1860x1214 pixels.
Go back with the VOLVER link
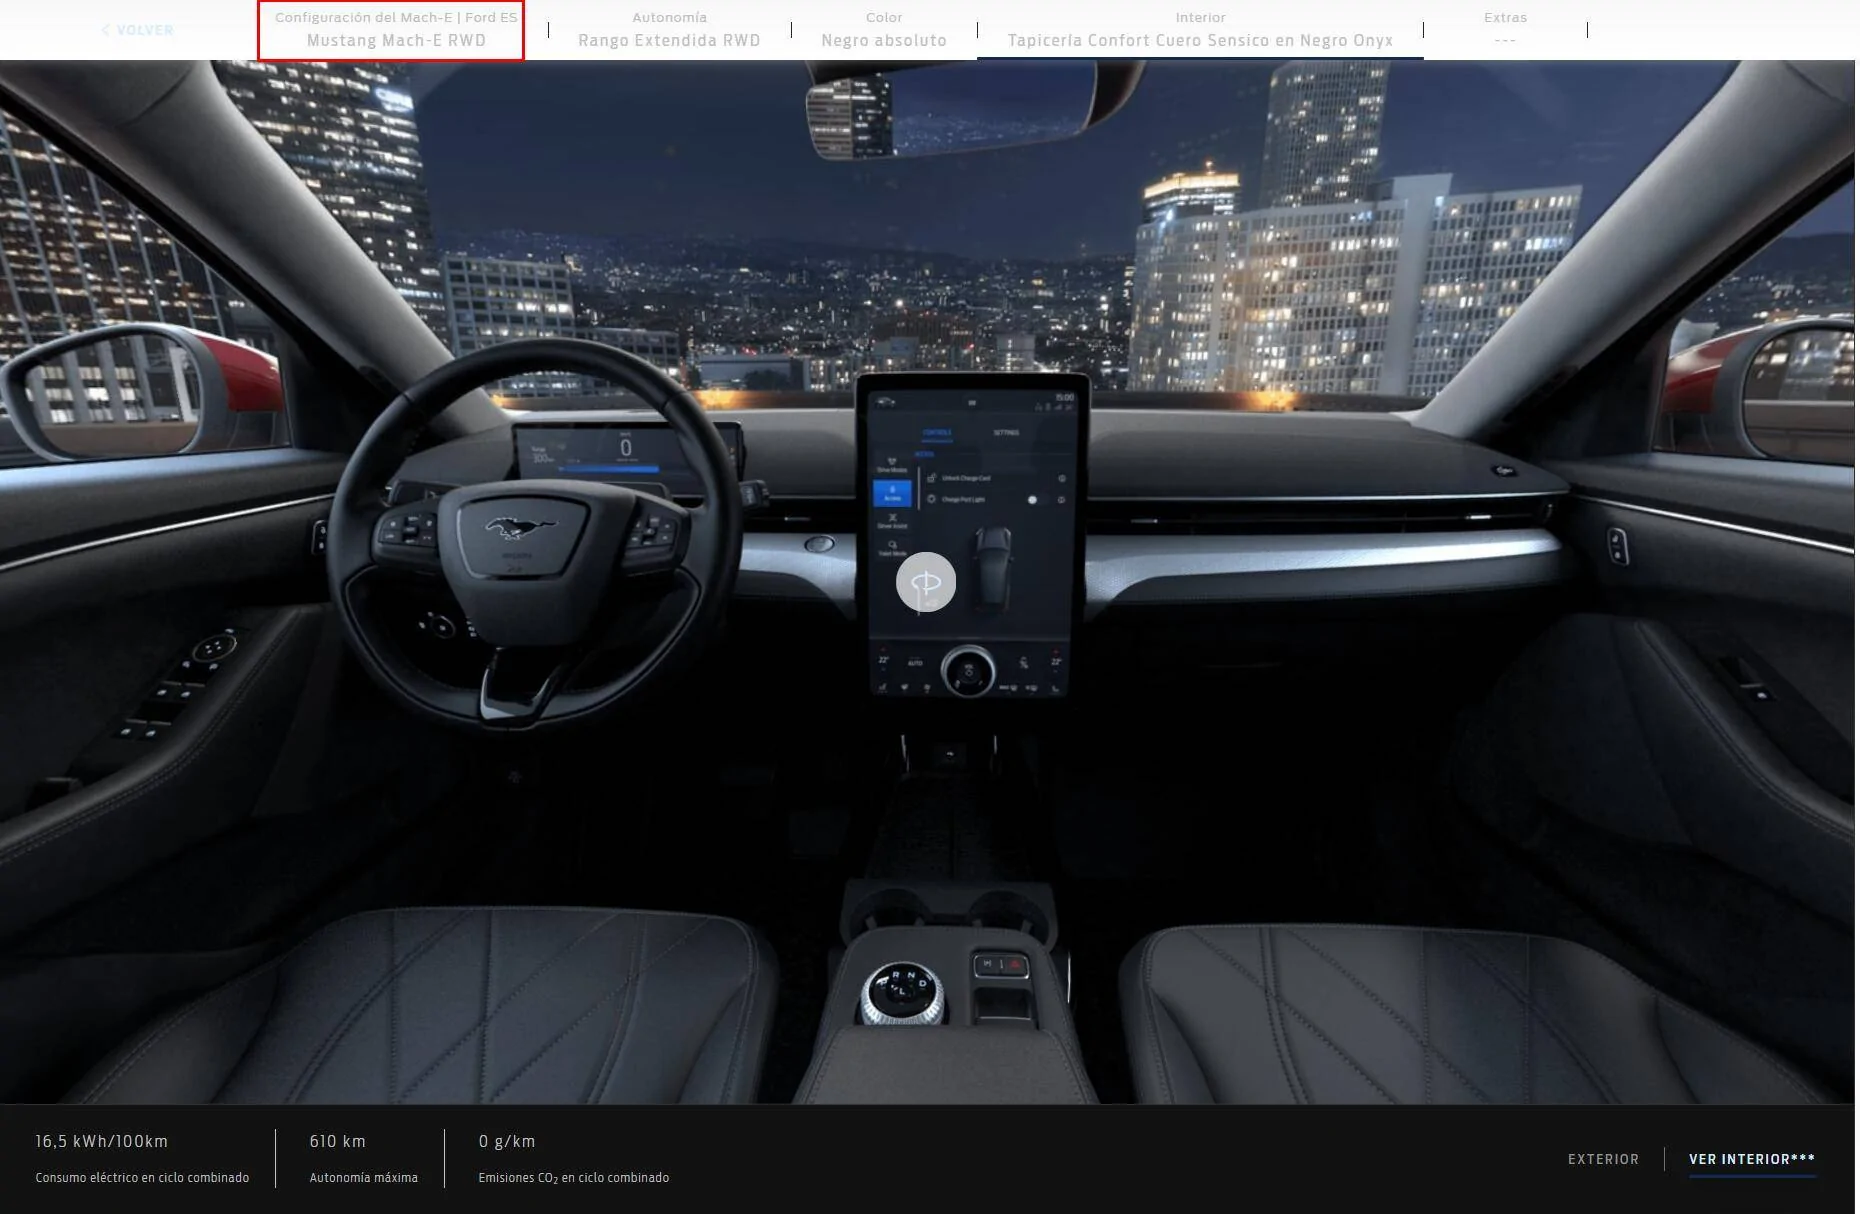[x=138, y=30]
